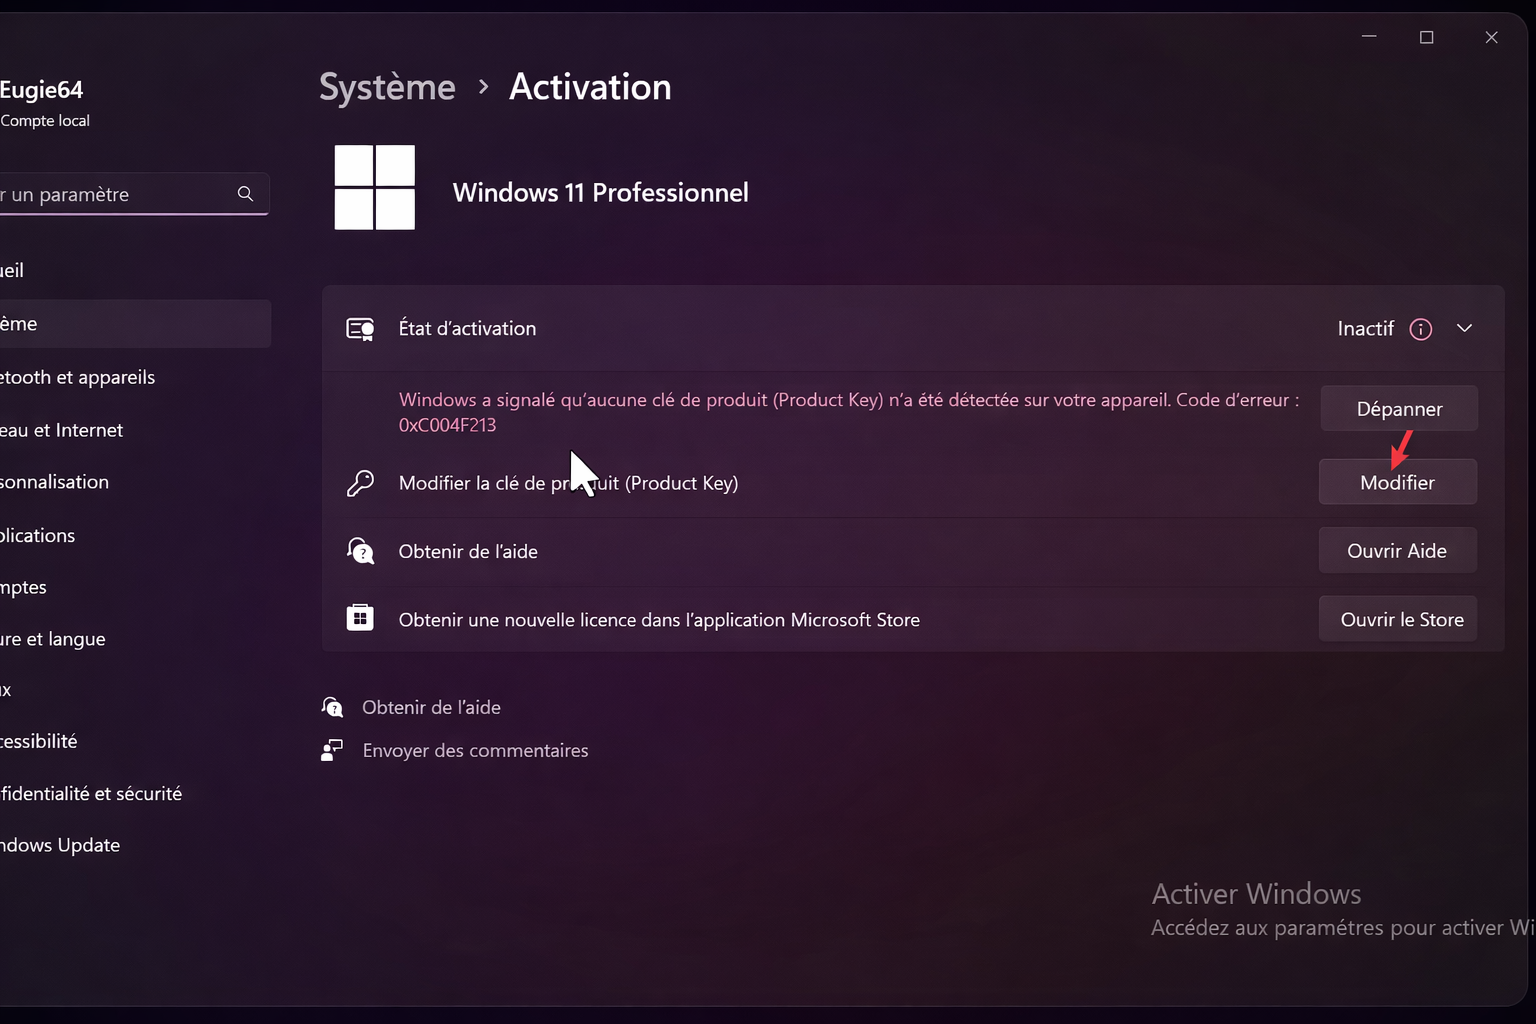Close the Settings window
1536x1024 pixels.
coord(1491,37)
